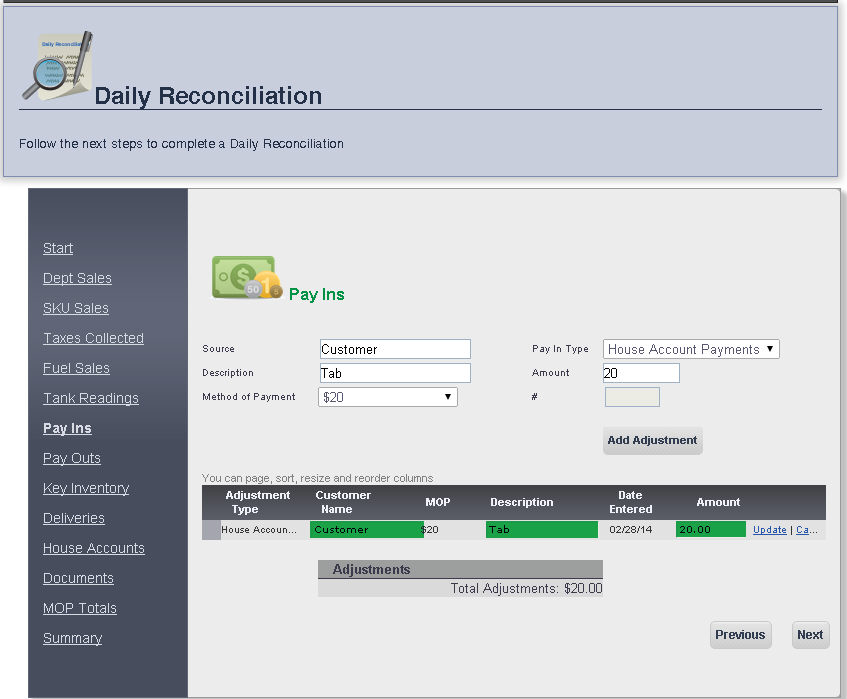Image resolution: width=847 pixels, height=699 pixels.
Task: Click the 02/28/14 date cell
Action: tap(630, 530)
